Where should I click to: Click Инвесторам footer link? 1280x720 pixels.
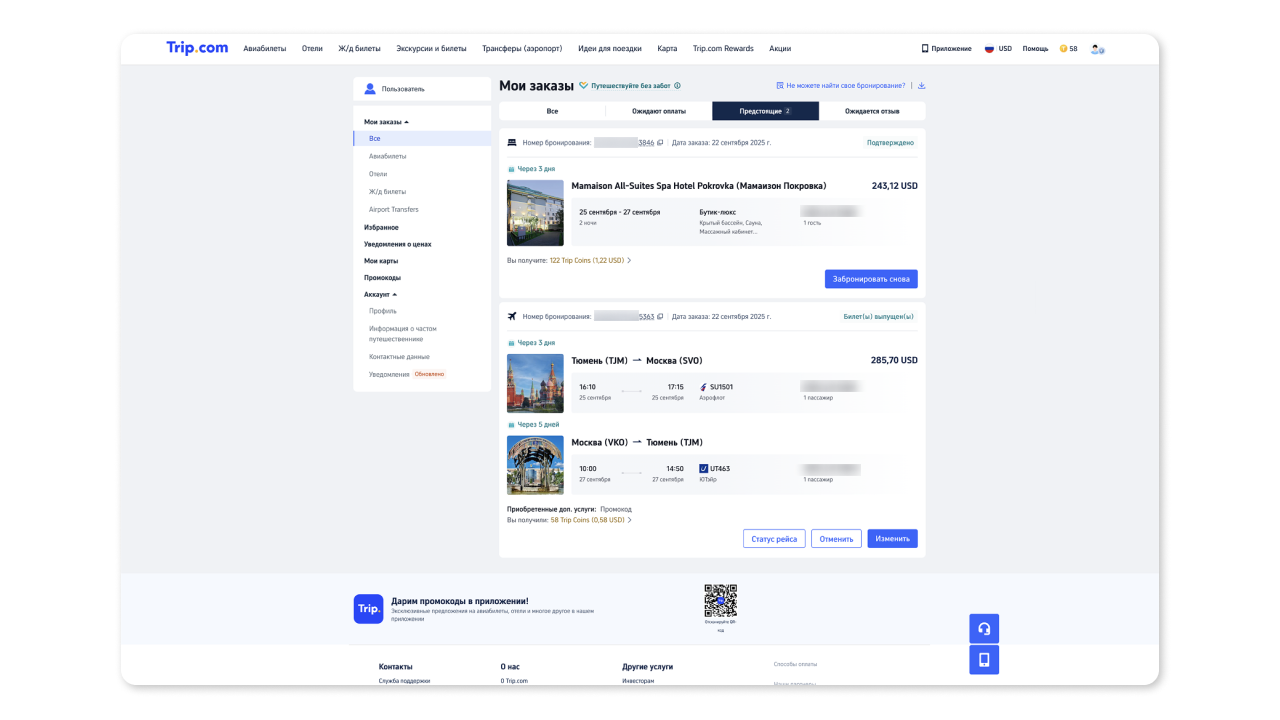pos(638,680)
